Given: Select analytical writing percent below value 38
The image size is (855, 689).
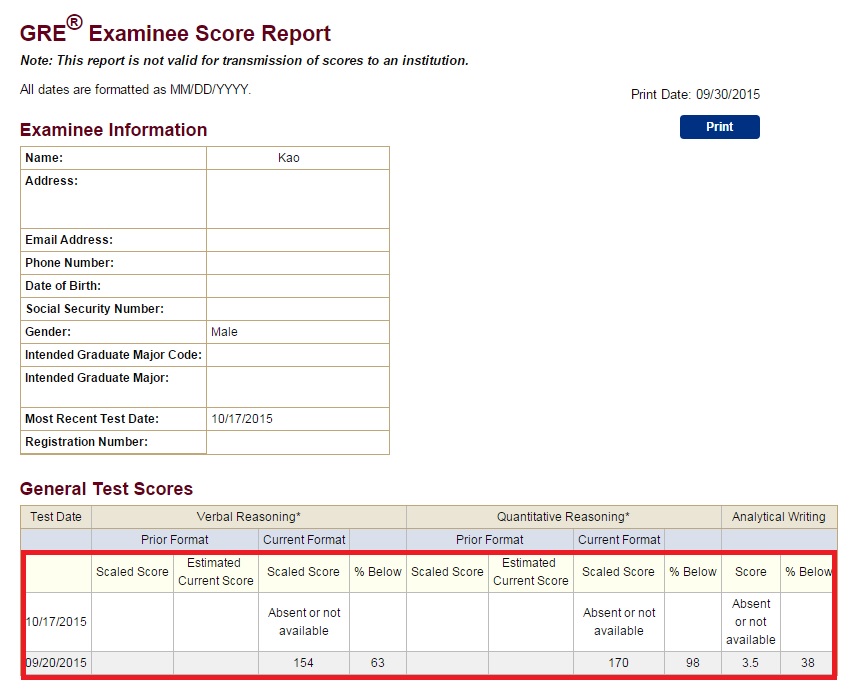Looking at the screenshot, I should point(808,663).
